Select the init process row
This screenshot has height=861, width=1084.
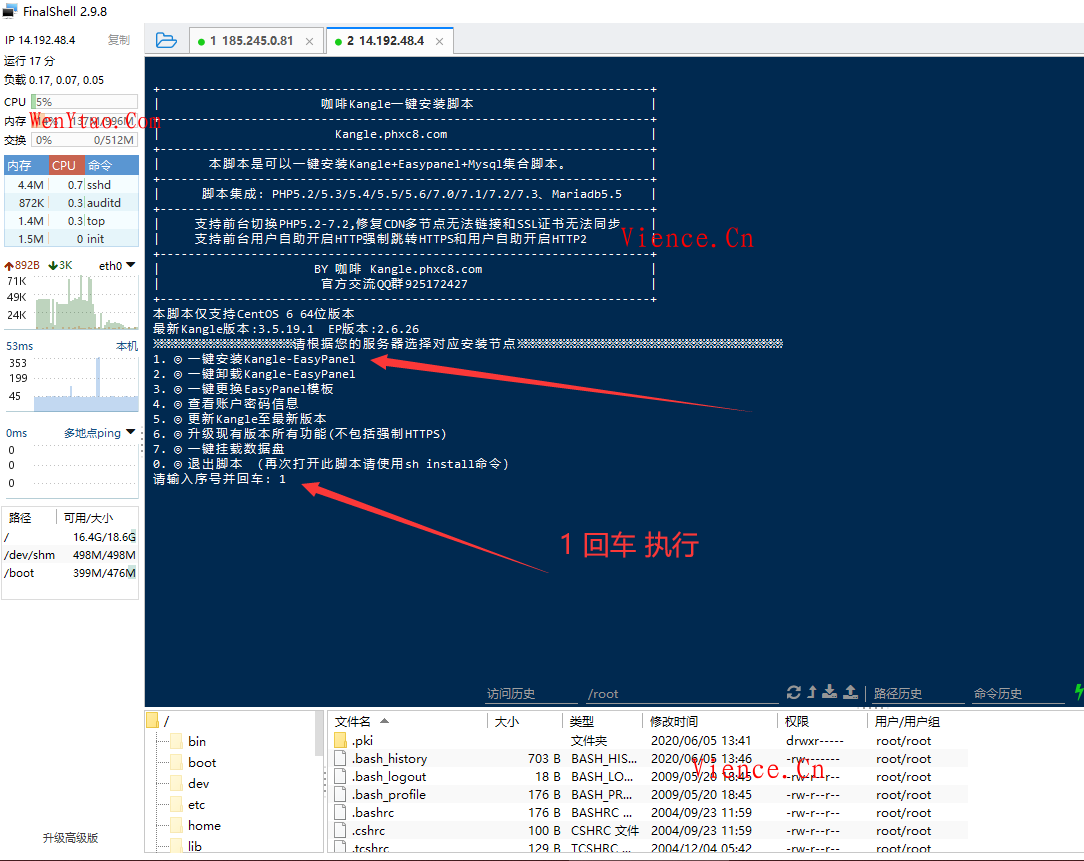(72, 239)
